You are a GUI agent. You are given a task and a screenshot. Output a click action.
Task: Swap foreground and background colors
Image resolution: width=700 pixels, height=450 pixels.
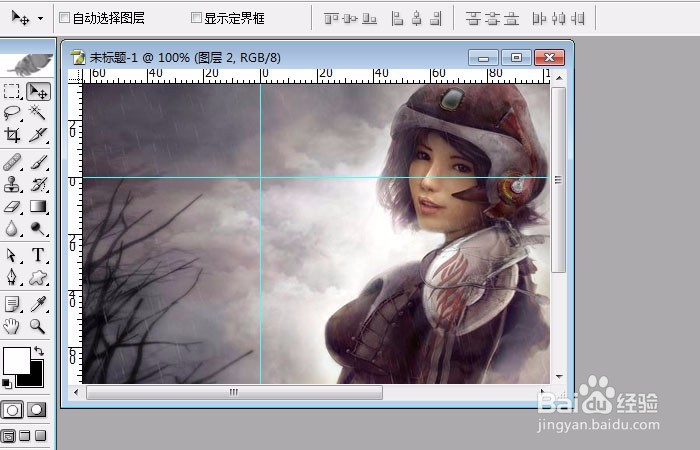(x=39, y=351)
